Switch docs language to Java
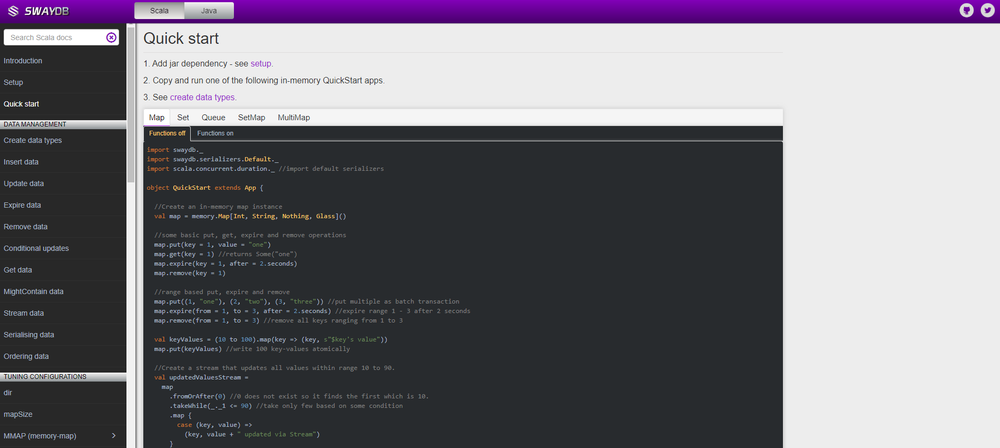The width and height of the screenshot is (1000, 448). tap(209, 10)
